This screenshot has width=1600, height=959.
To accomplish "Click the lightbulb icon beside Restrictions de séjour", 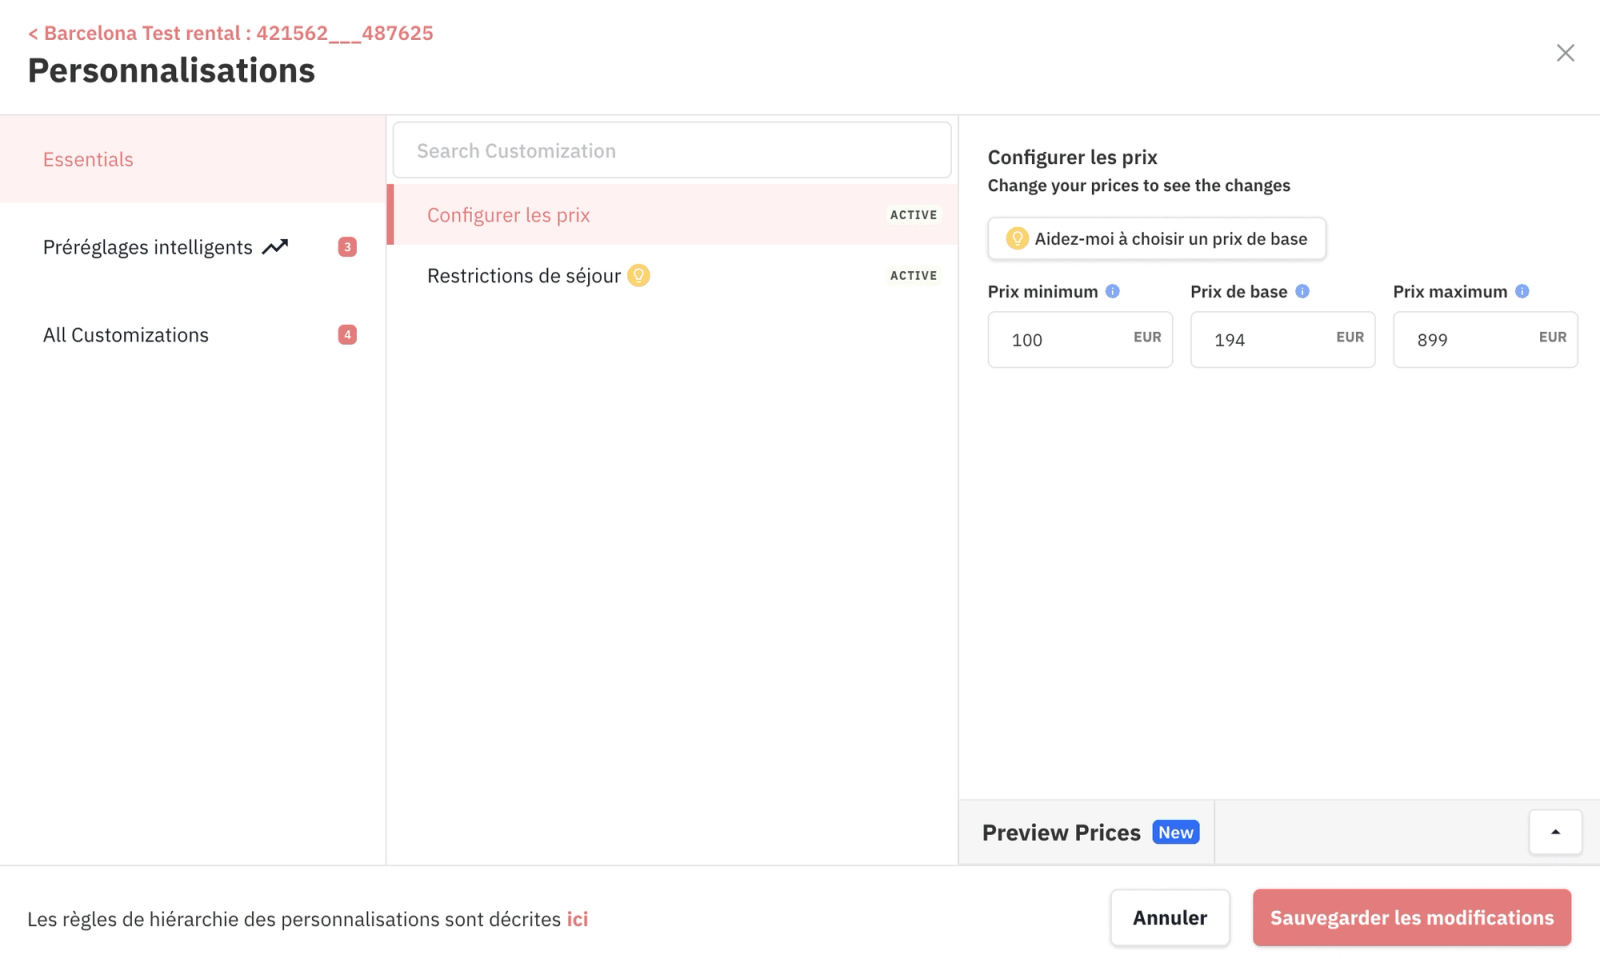I will (638, 275).
